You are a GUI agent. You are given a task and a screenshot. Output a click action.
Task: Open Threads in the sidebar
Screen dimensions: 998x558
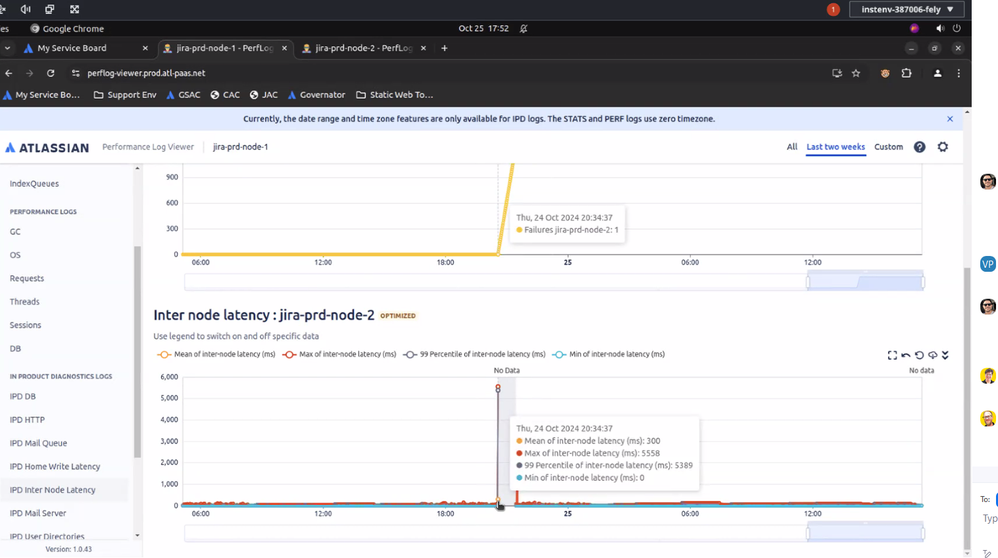25,302
